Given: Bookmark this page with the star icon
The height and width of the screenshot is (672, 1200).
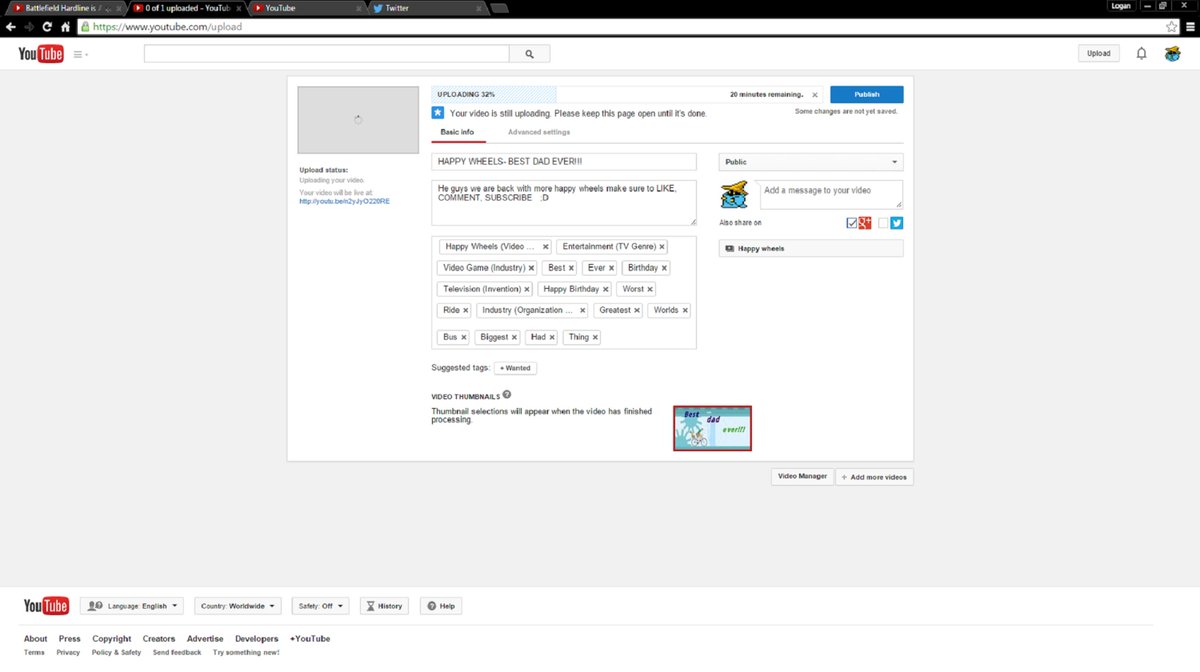Looking at the screenshot, I should pyautogui.click(x=1171, y=27).
